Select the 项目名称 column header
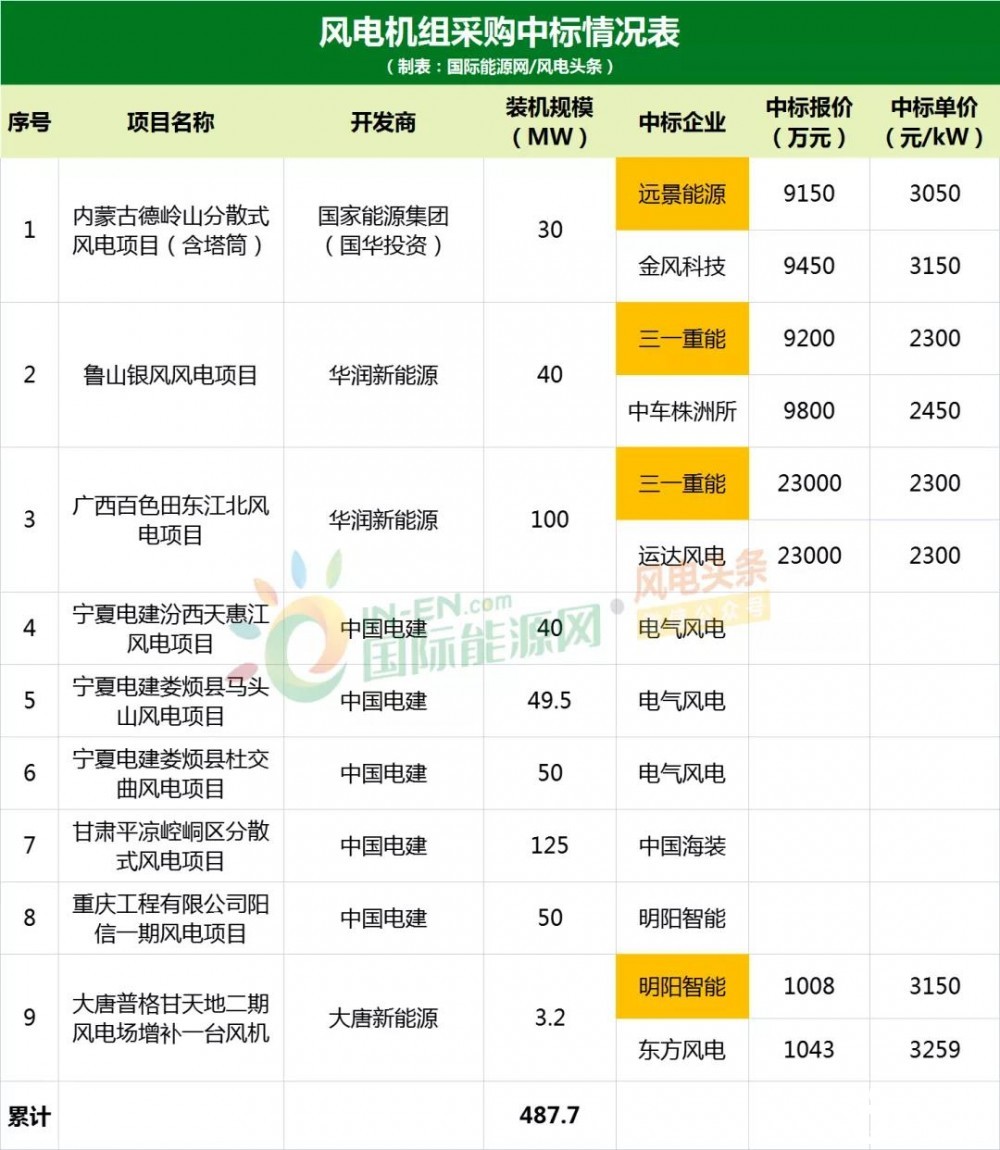The height and width of the screenshot is (1150, 1000). pos(170,122)
